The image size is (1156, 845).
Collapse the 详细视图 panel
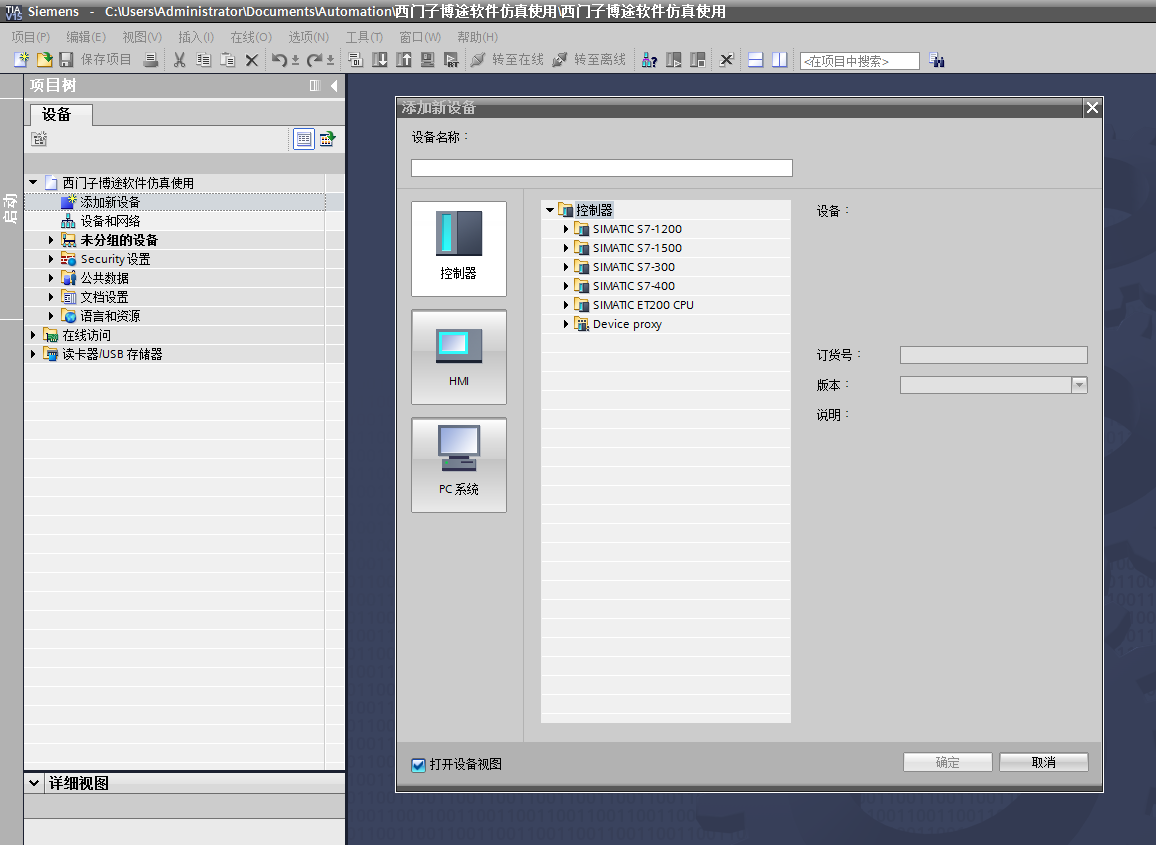34,783
